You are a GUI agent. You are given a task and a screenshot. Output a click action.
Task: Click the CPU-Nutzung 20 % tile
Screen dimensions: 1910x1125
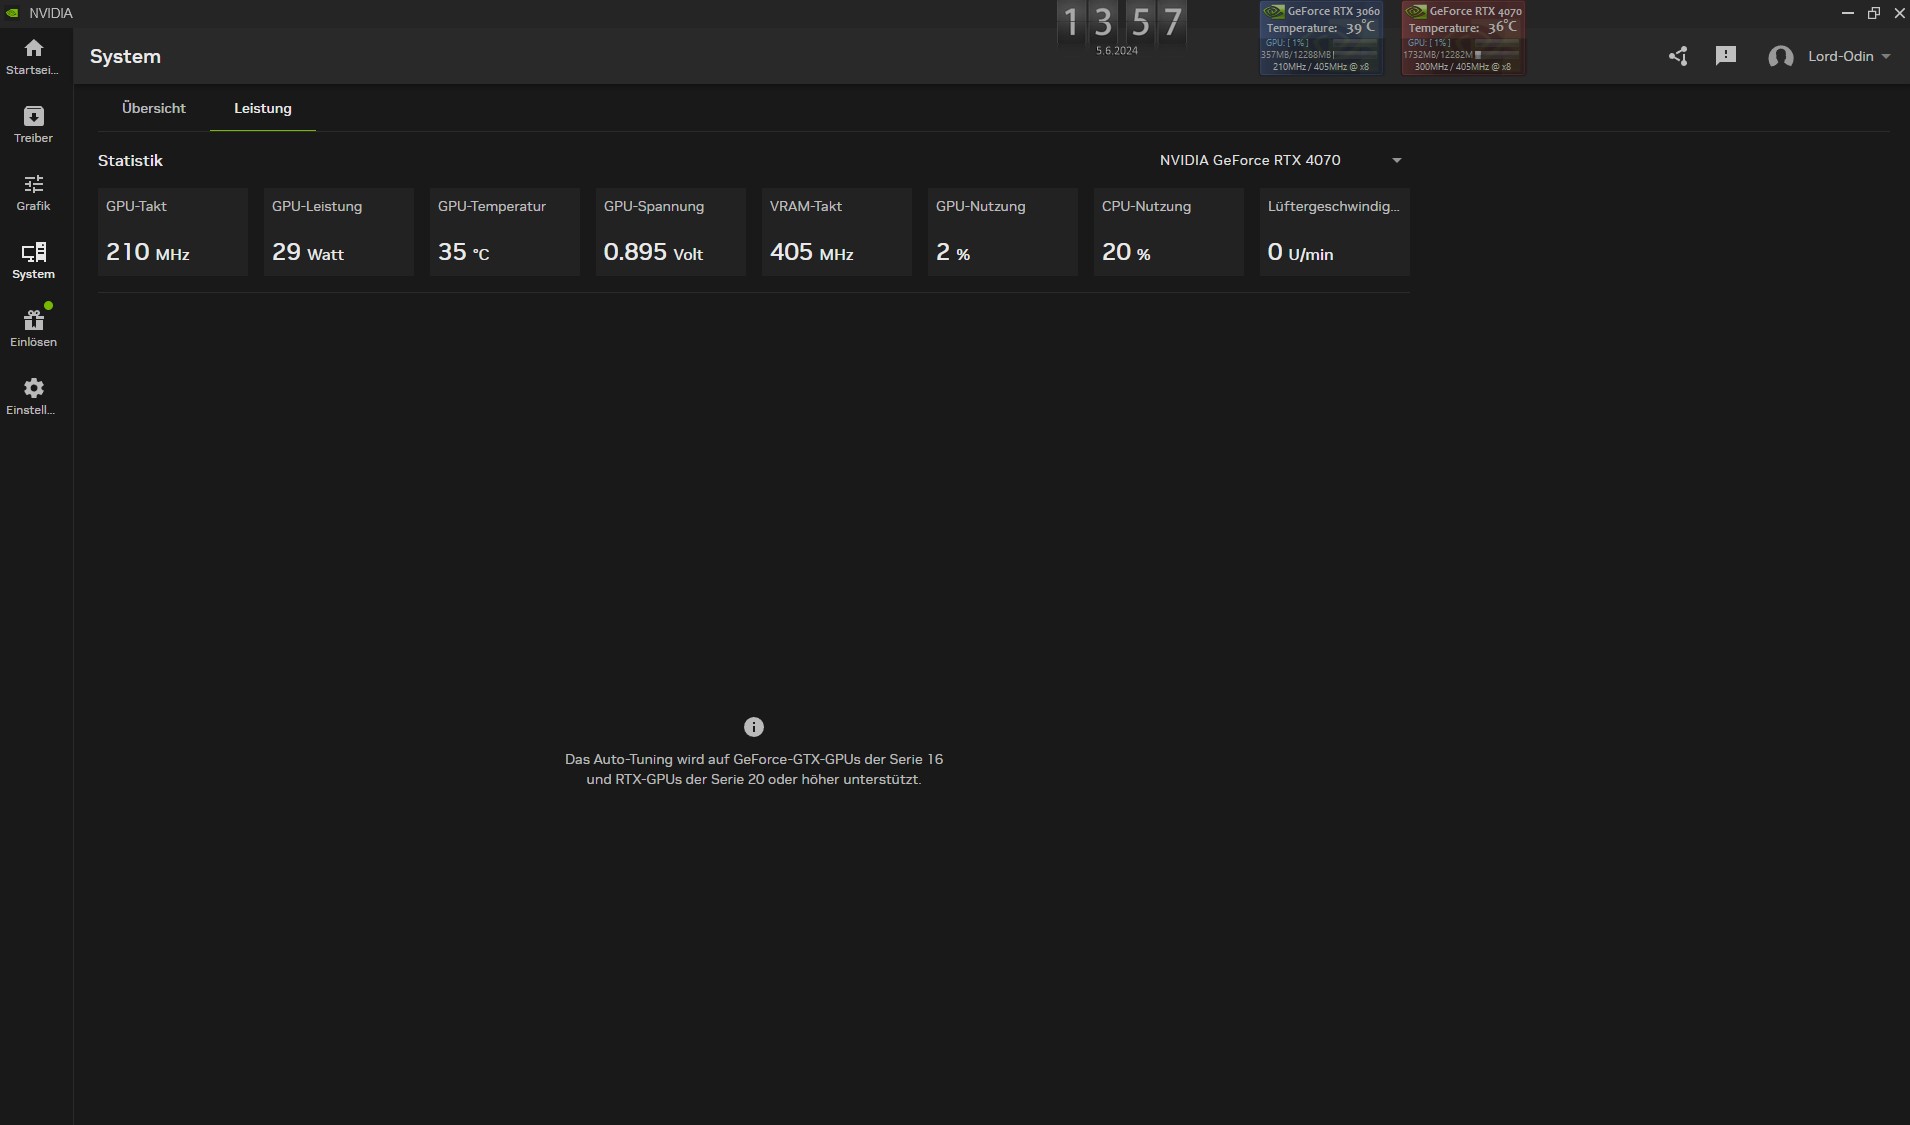(x=1169, y=231)
